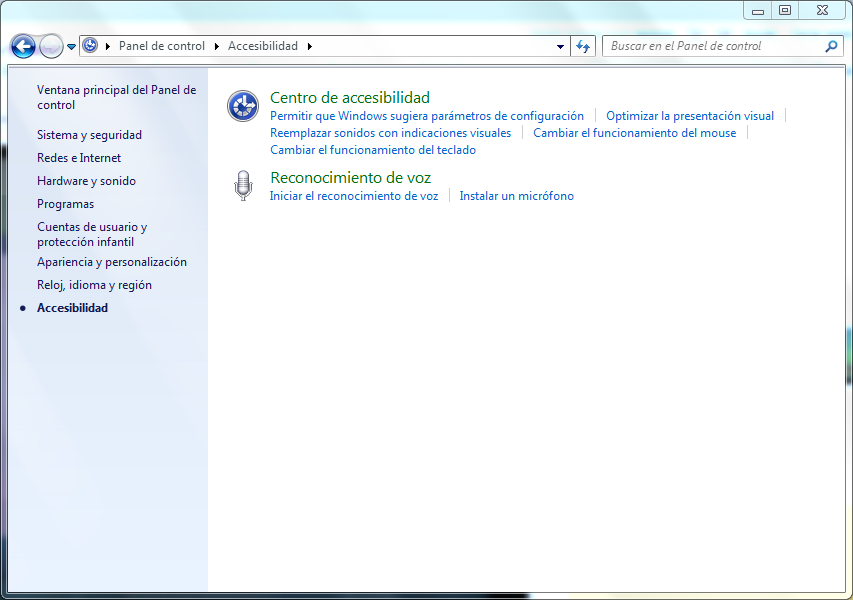Expand the arrow after Accesibilidad breadcrumb

pyautogui.click(x=310, y=46)
